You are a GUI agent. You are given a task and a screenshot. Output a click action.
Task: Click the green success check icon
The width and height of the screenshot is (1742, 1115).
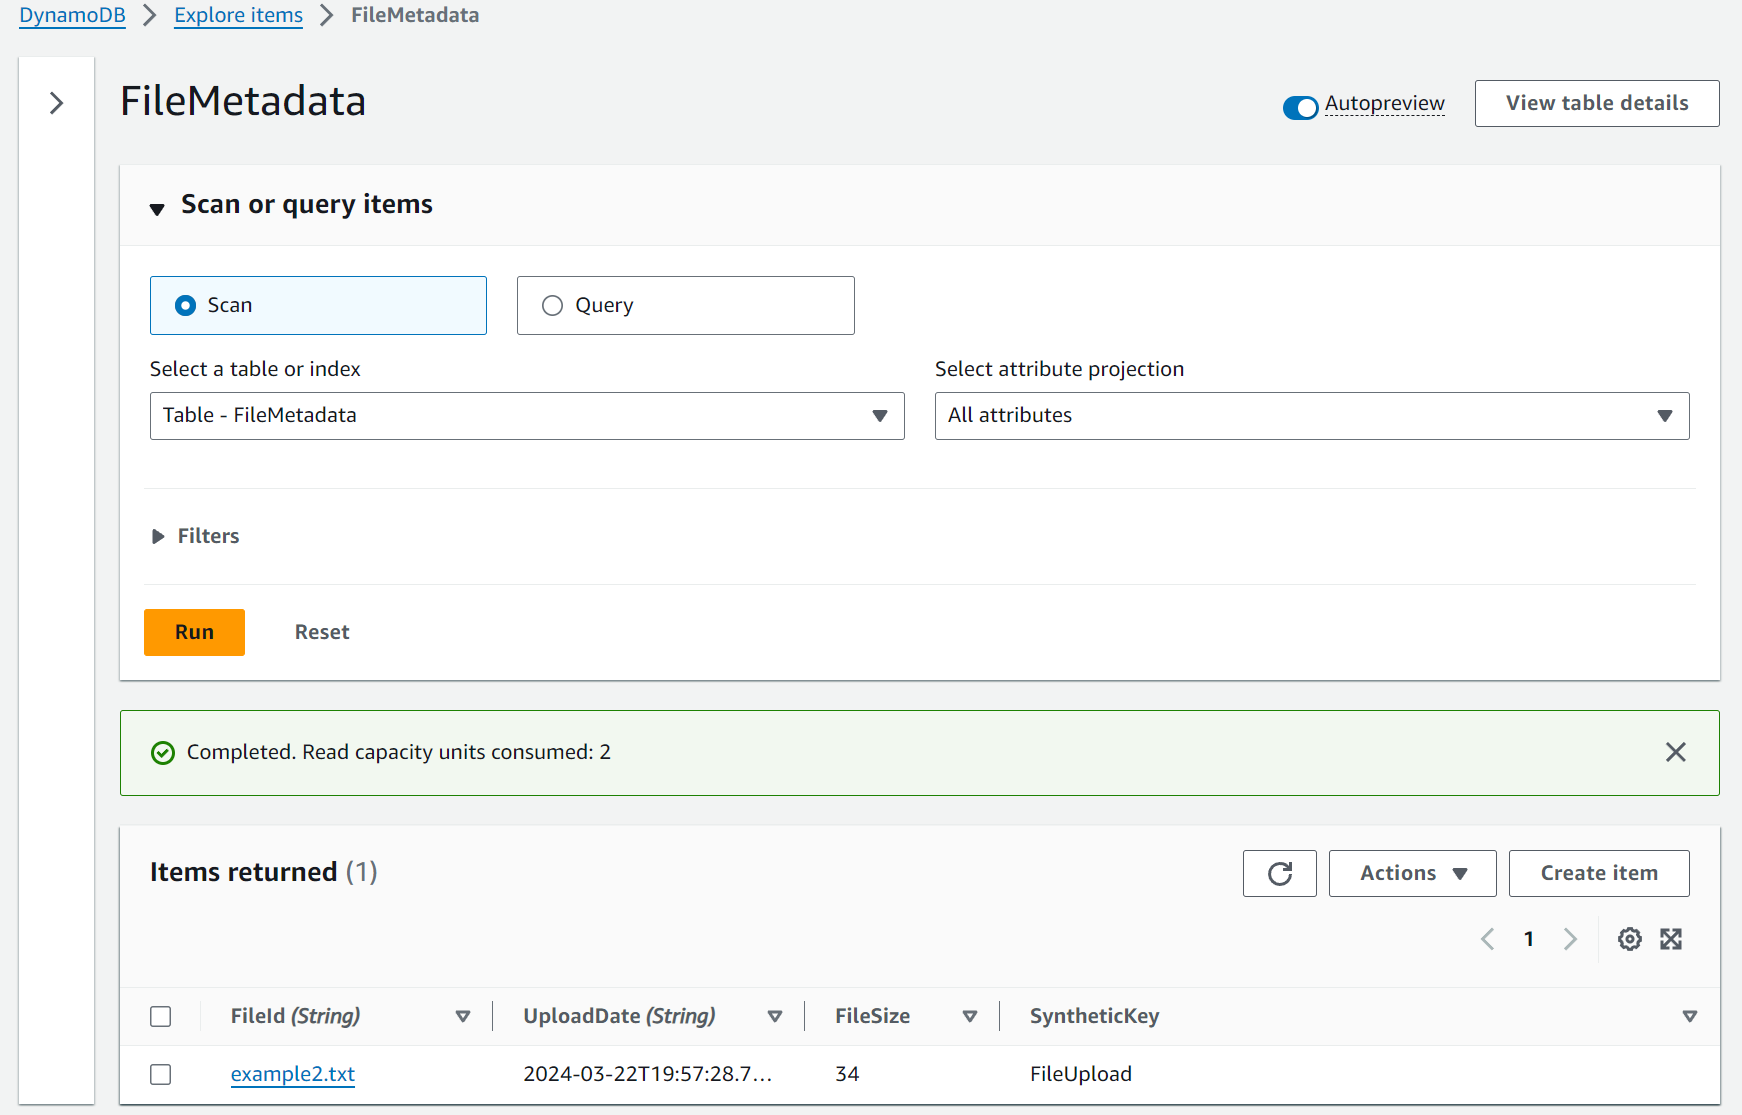163,753
